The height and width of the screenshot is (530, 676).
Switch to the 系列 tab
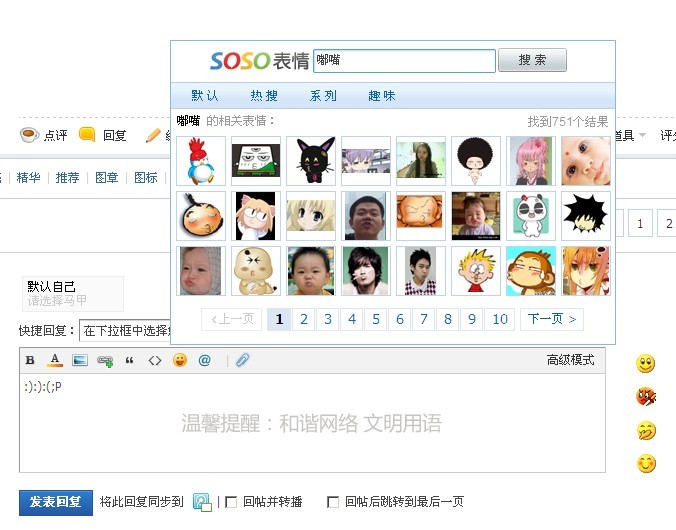(323, 96)
